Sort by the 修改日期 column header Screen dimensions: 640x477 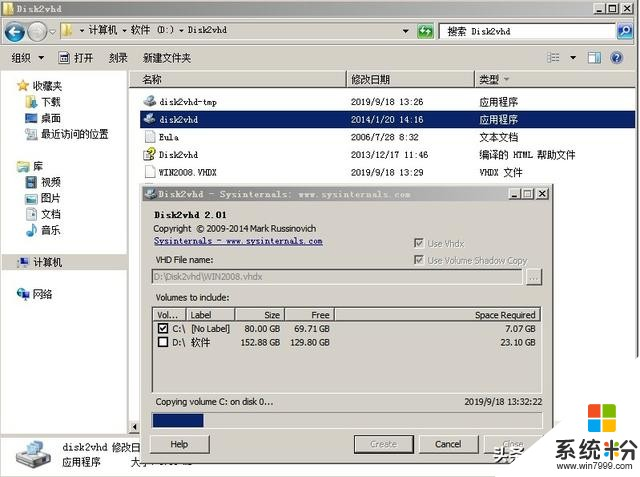410,79
